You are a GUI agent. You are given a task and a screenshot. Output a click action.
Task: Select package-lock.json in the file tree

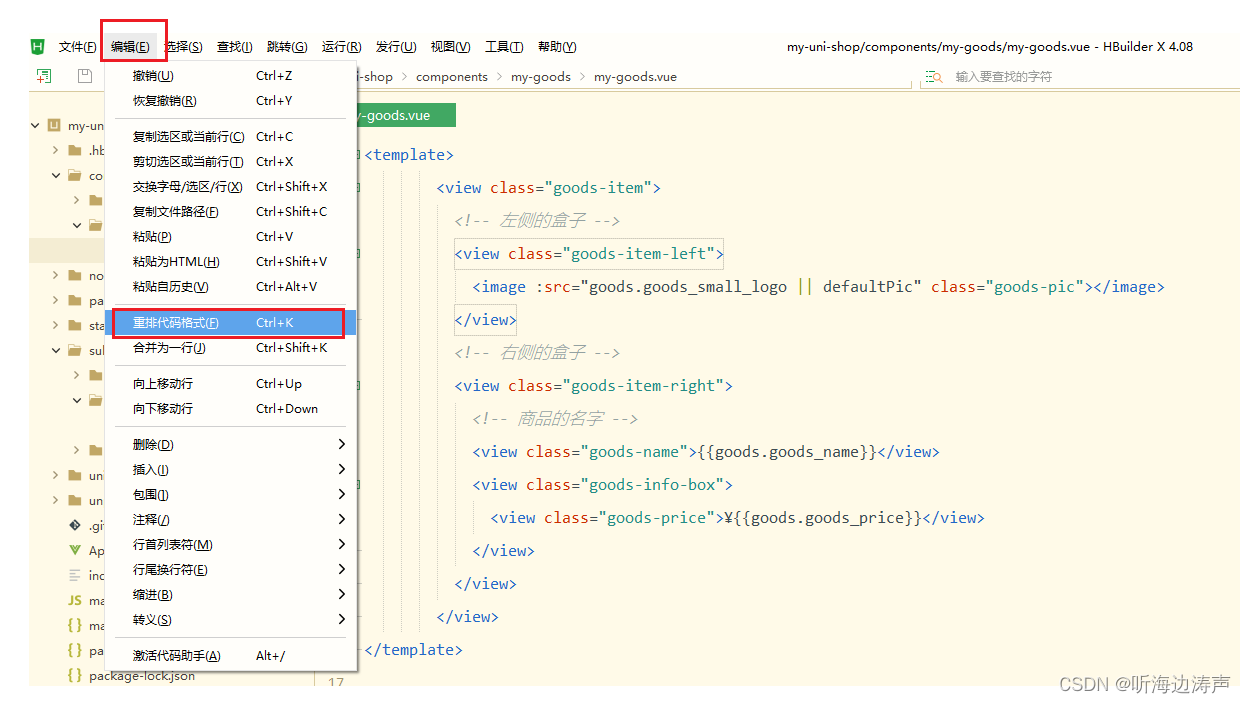(x=142, y=676)
